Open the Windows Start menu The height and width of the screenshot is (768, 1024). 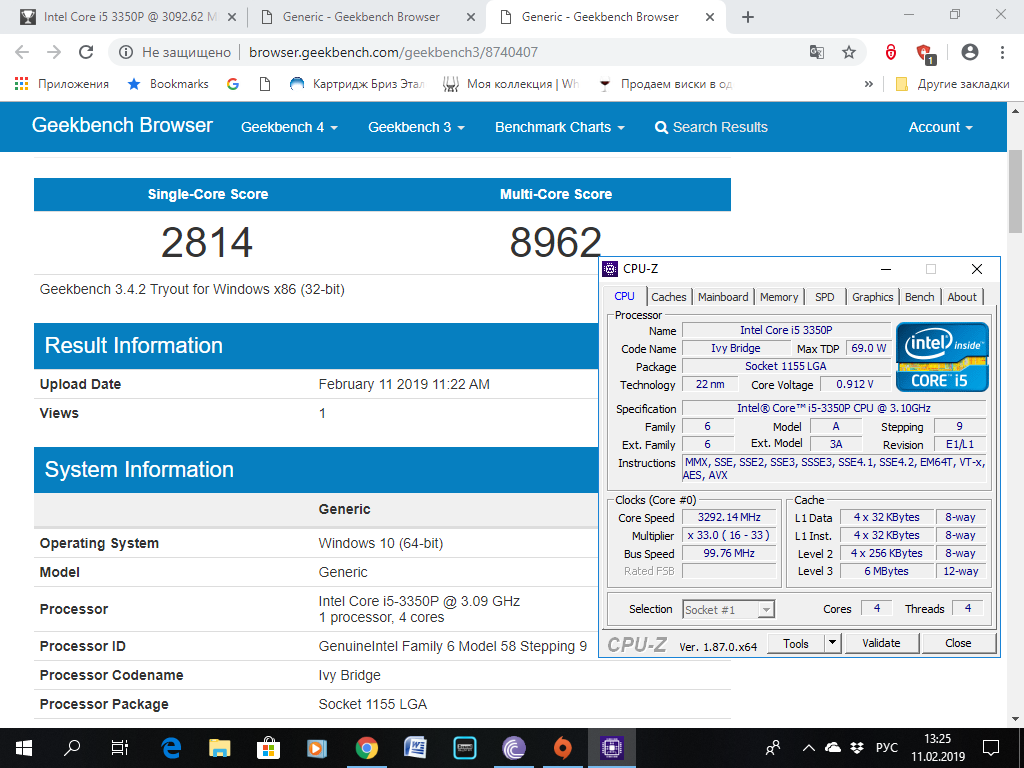(x=24, y=748)
